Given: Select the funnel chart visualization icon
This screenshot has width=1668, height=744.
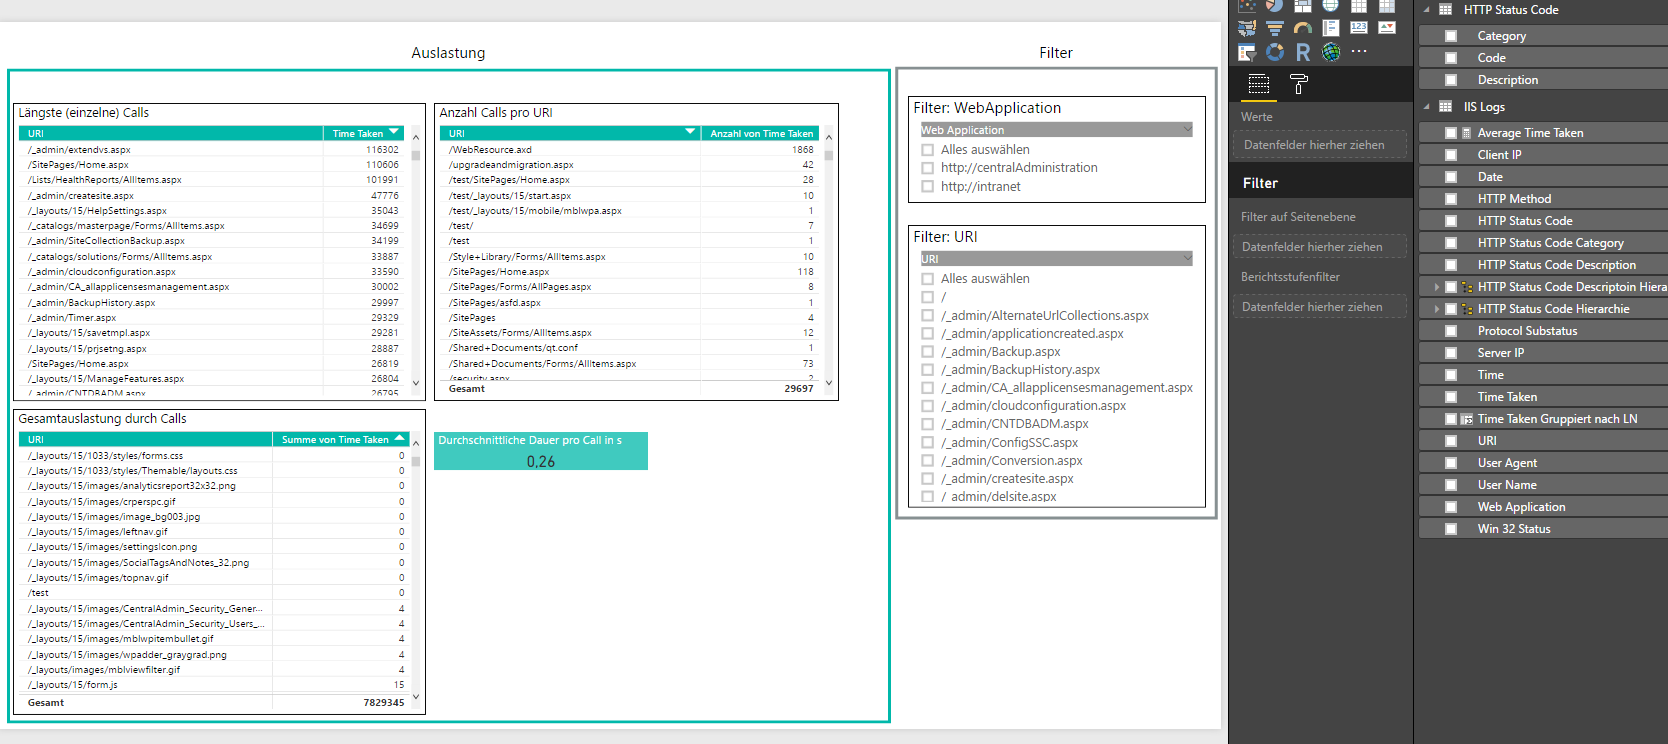Looking at the screenshot, I should (x=1275, y=28).
